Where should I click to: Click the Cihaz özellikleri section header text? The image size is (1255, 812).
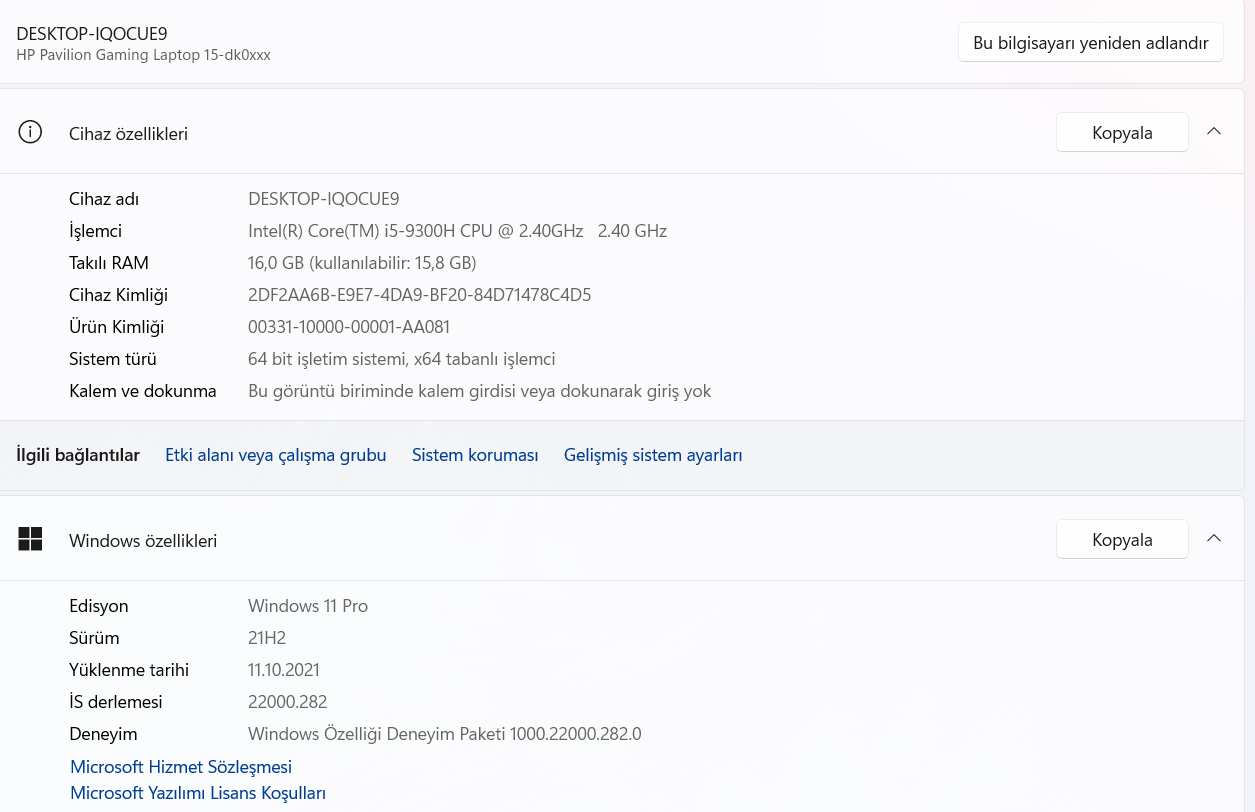click(x=128, y=134)
